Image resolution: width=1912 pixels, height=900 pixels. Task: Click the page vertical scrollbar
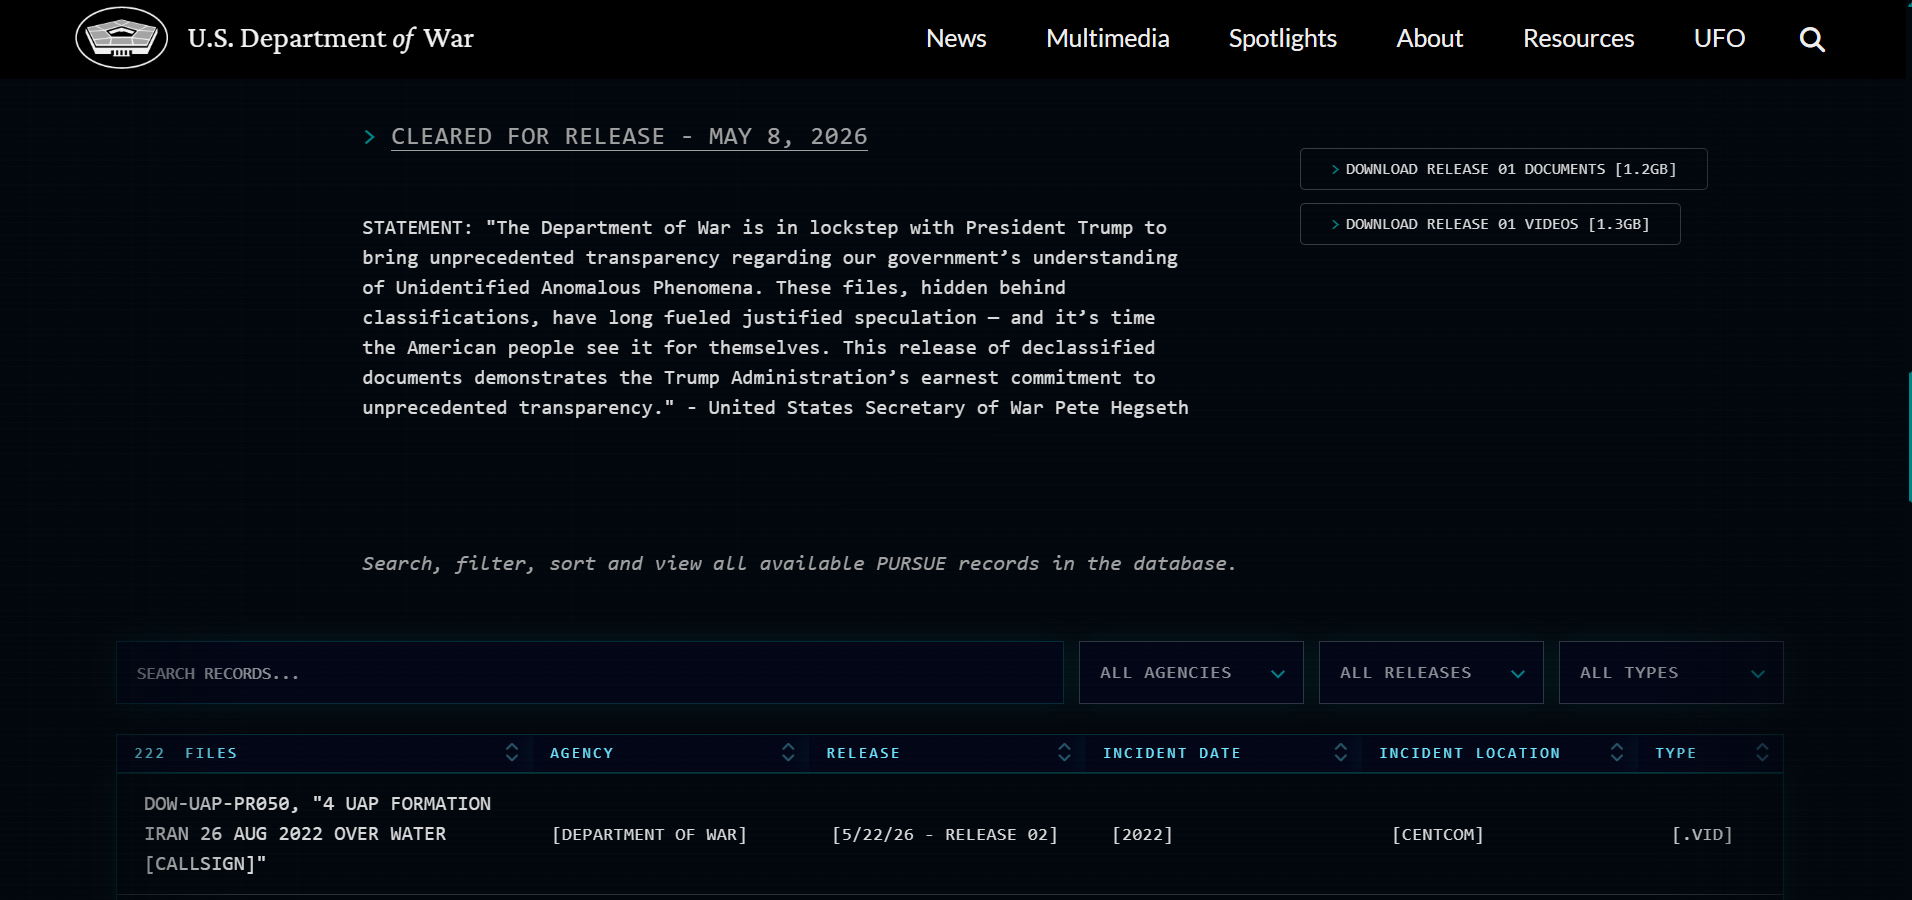1909,437
